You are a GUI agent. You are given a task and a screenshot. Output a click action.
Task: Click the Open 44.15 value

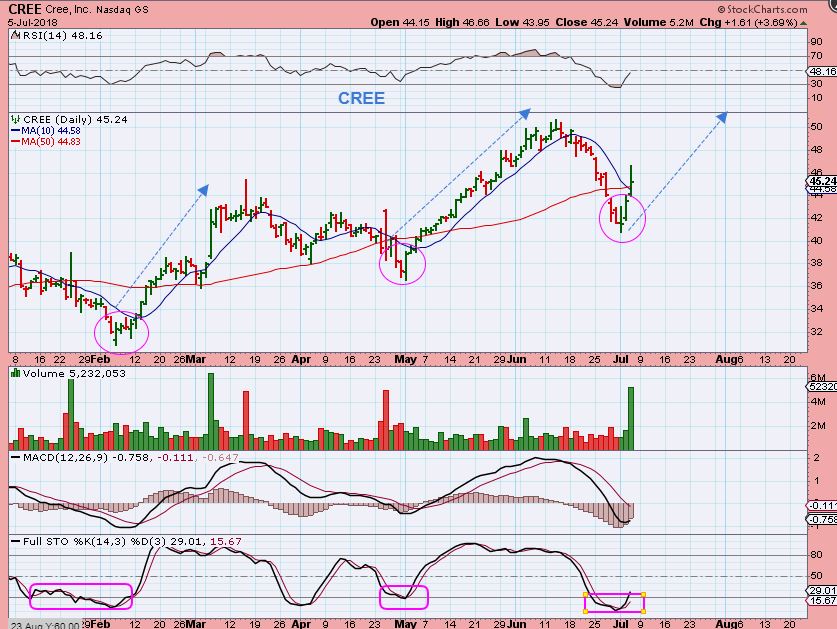click(x=400, y=22)
